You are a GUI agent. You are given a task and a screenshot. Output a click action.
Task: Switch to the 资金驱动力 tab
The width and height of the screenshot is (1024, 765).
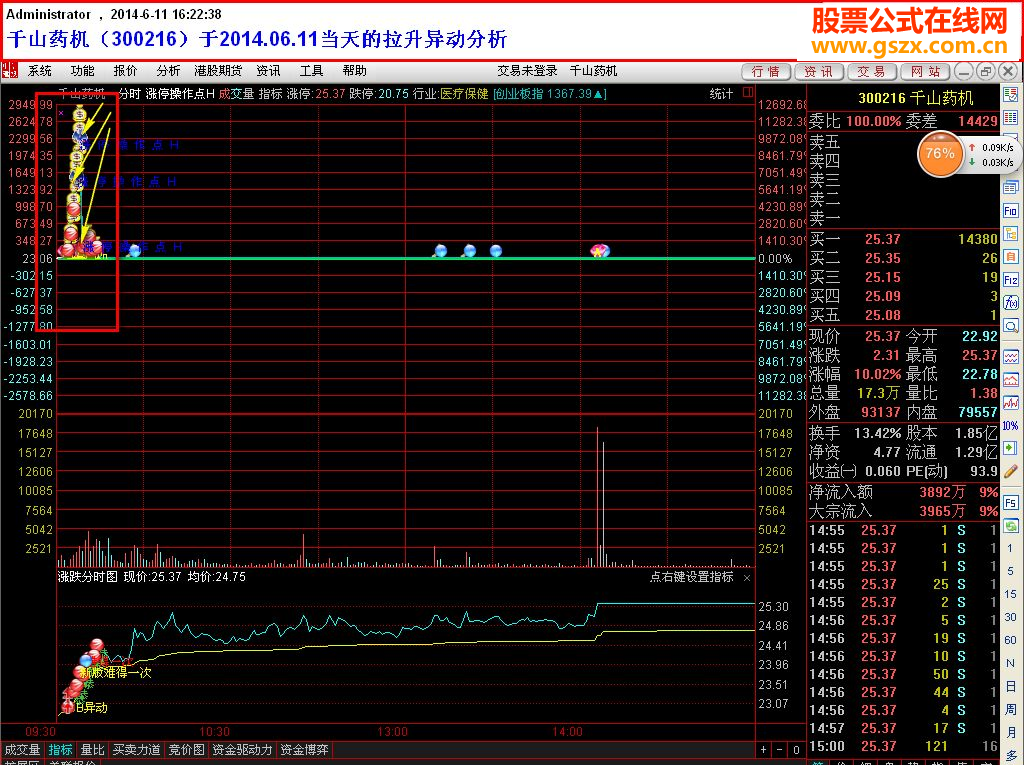click(242, 749)
